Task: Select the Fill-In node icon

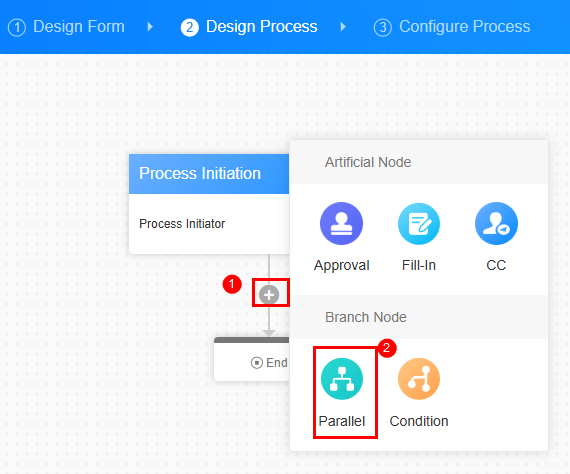Action: coord(419,224)
